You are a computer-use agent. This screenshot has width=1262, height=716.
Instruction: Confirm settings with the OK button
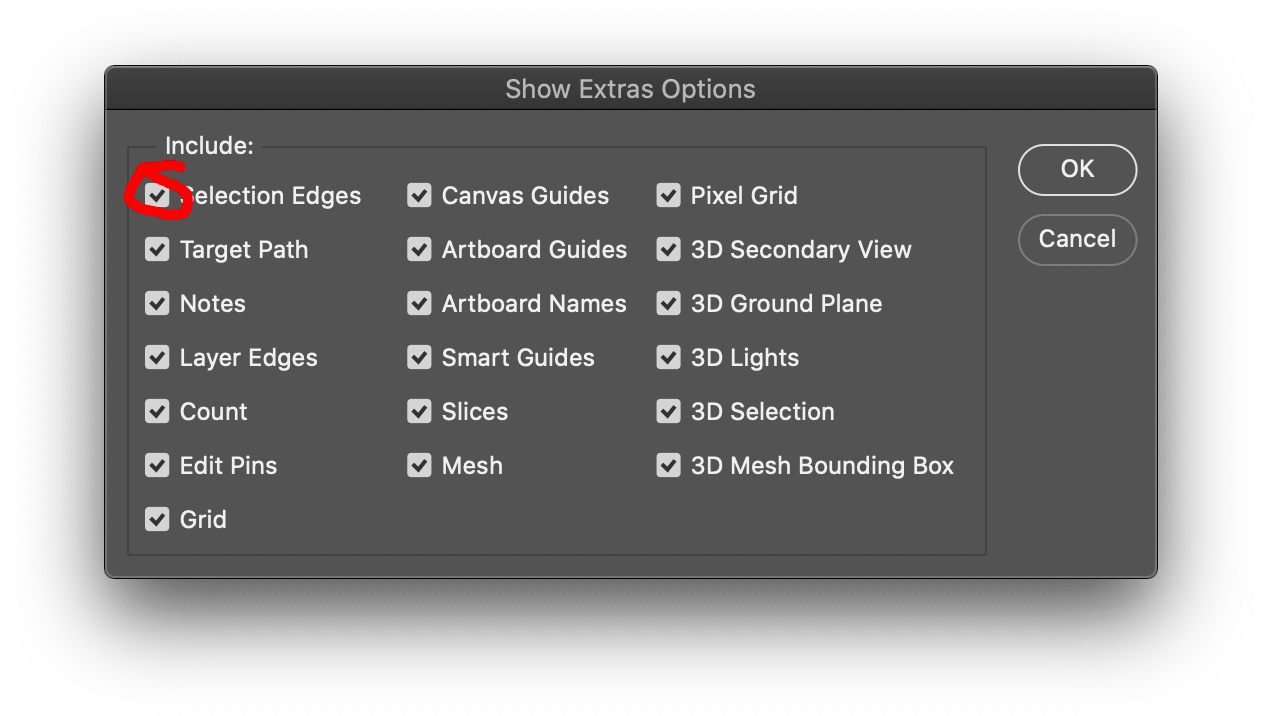[1077, 169]
